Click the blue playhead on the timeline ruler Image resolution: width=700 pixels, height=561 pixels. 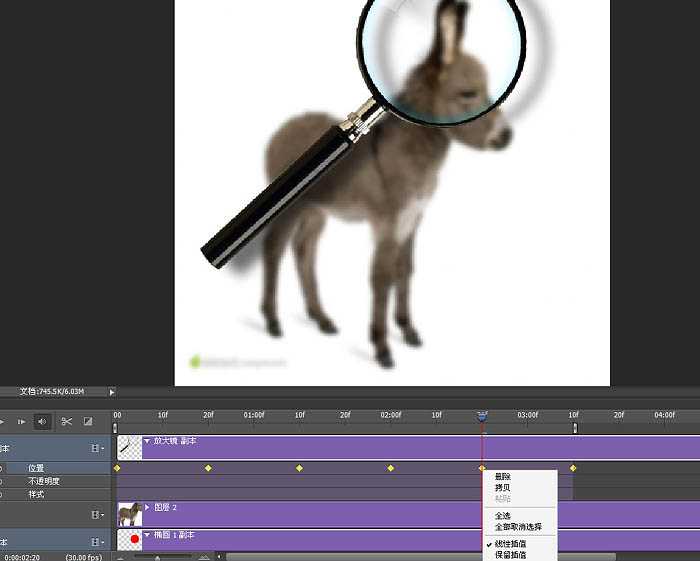(482, 415)
